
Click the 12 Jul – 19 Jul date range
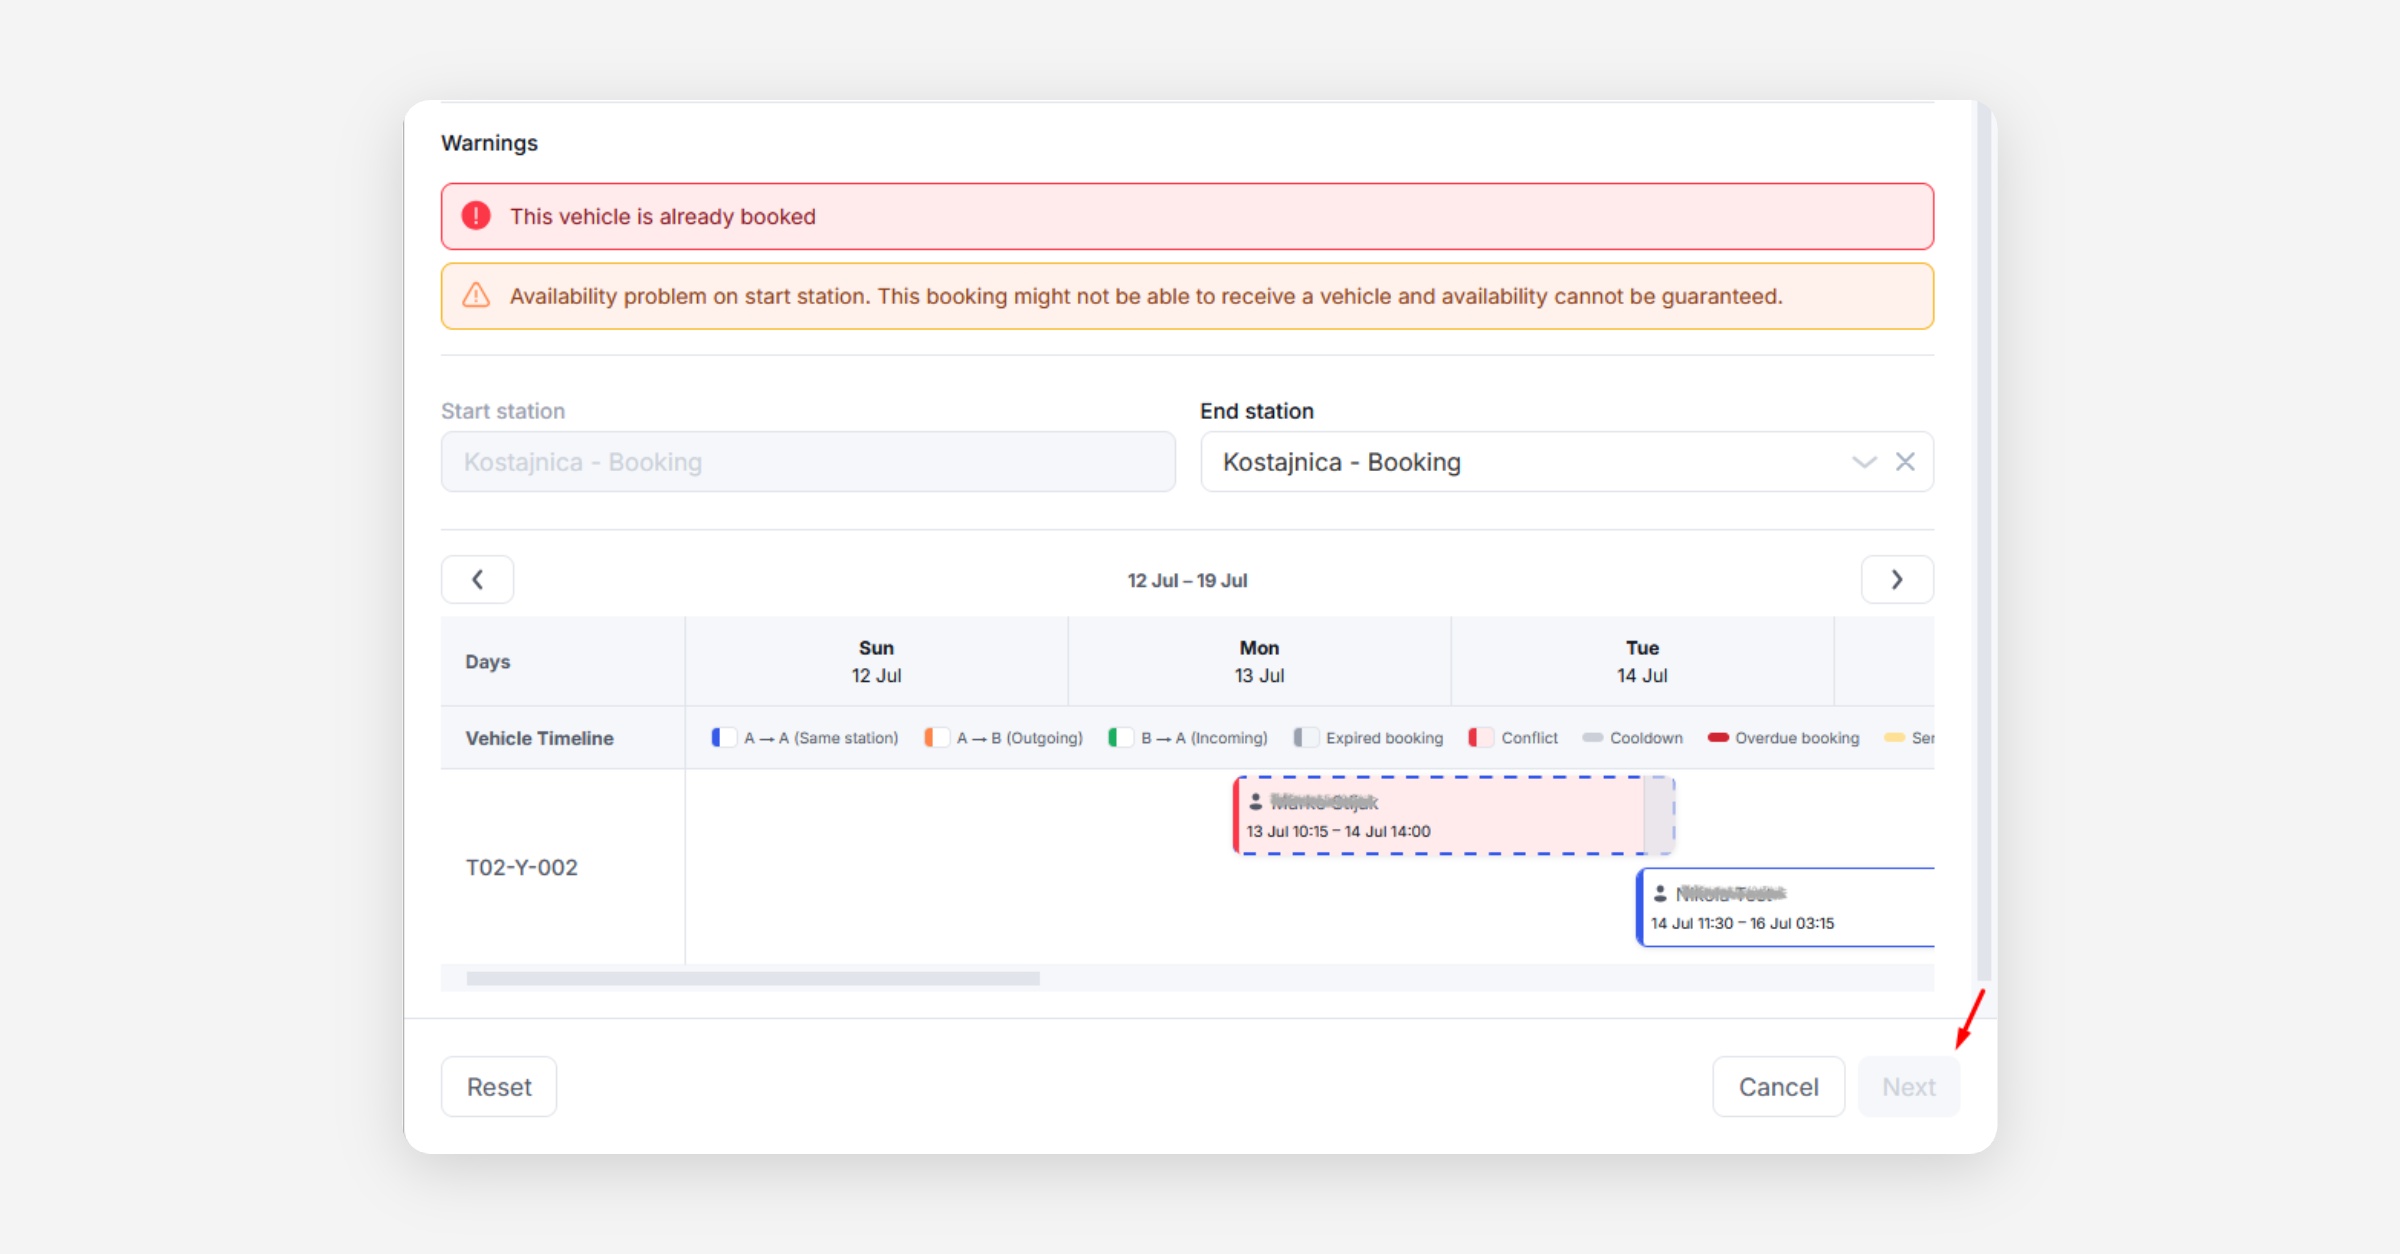(x=1187, y=581)
